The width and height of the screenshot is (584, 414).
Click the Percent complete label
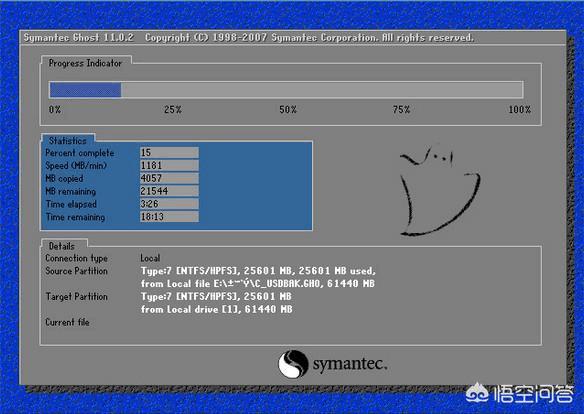(80, 153)
